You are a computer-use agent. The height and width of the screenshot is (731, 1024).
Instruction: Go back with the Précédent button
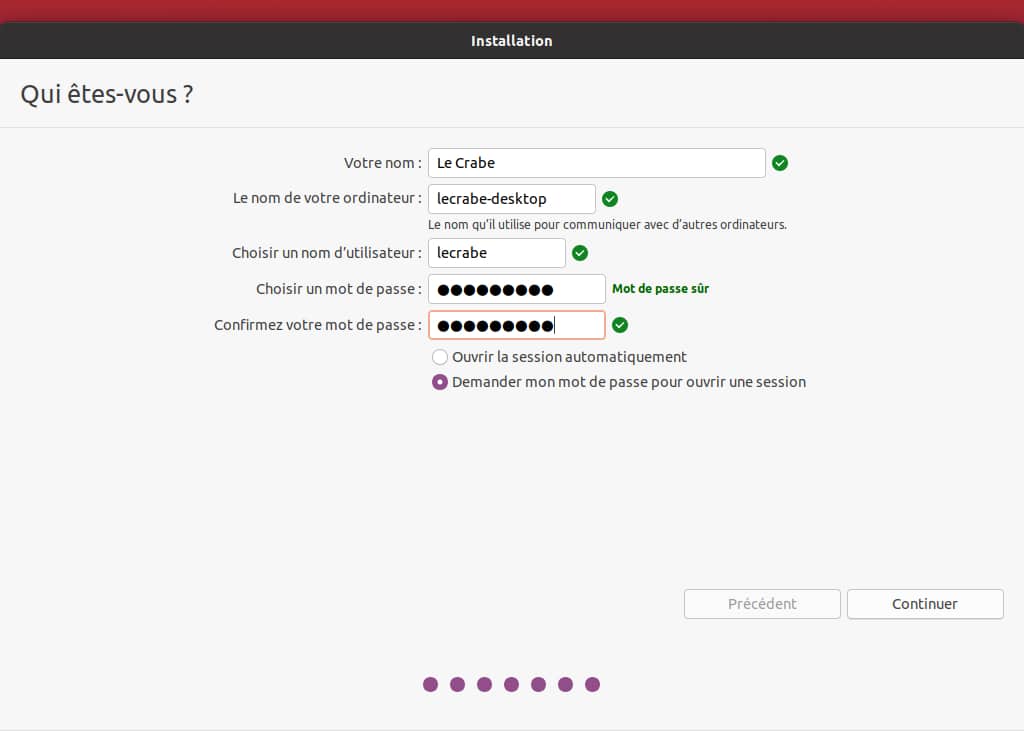pos(762,604)
